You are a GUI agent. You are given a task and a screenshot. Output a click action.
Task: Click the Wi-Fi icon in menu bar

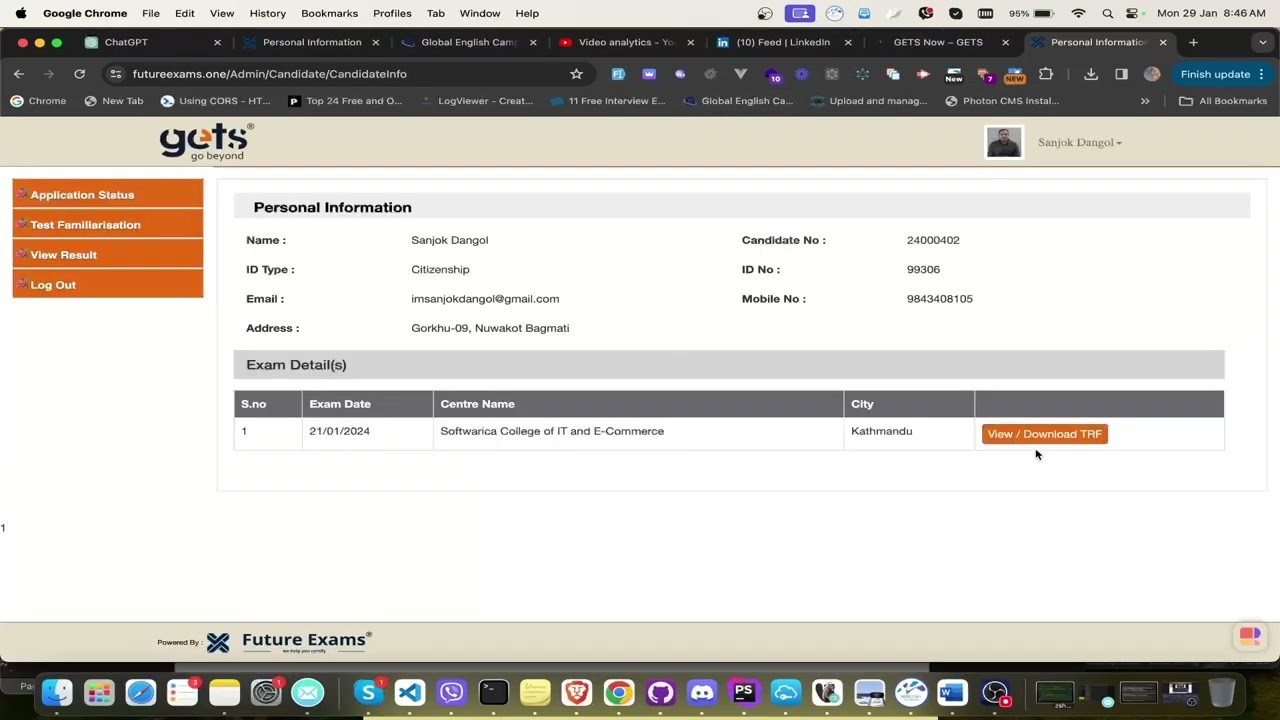(1078, 13)
